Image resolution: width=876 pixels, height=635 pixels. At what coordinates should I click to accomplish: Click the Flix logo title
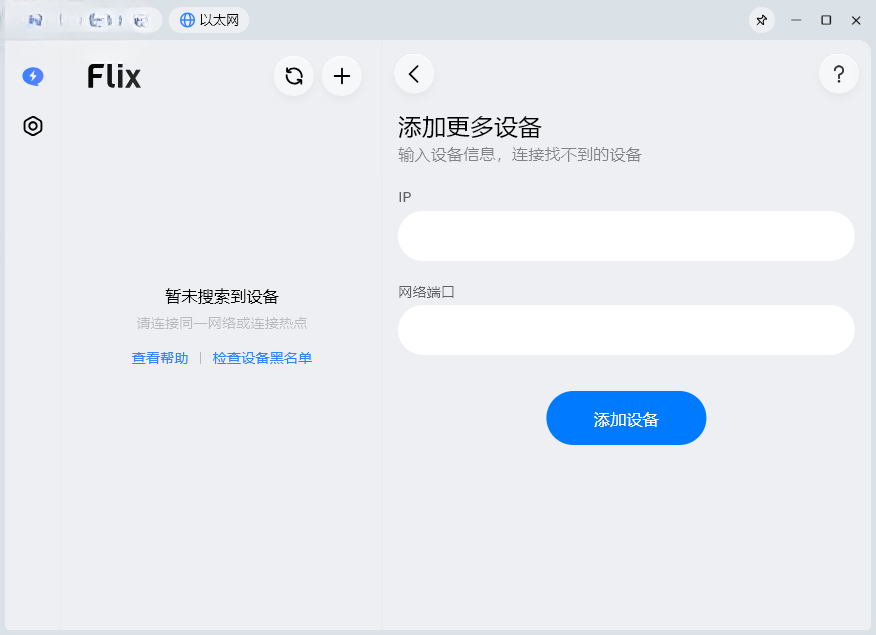[114, 77]
